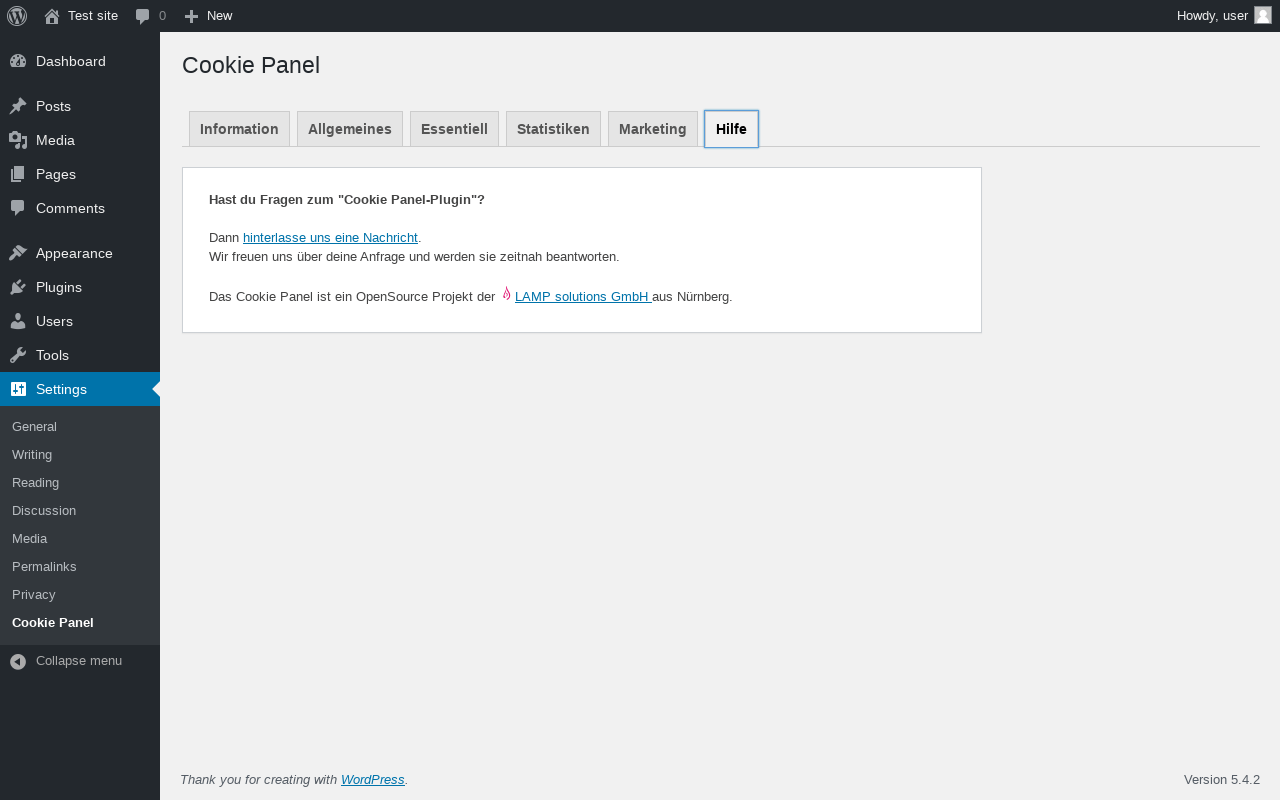
Task: Open Permalinks settings submenu
Action: [44, 566]
